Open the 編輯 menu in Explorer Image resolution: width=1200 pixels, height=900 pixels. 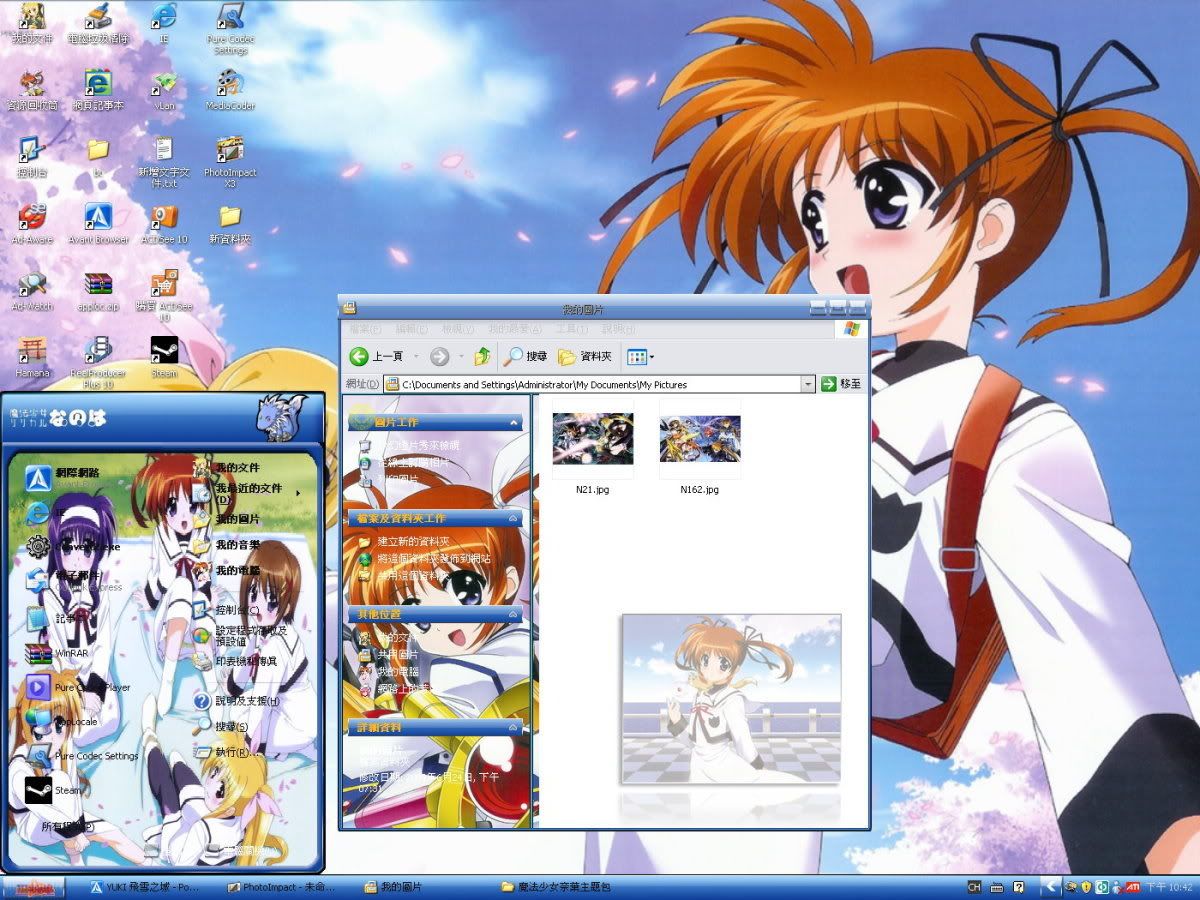[x=411, y=329]
